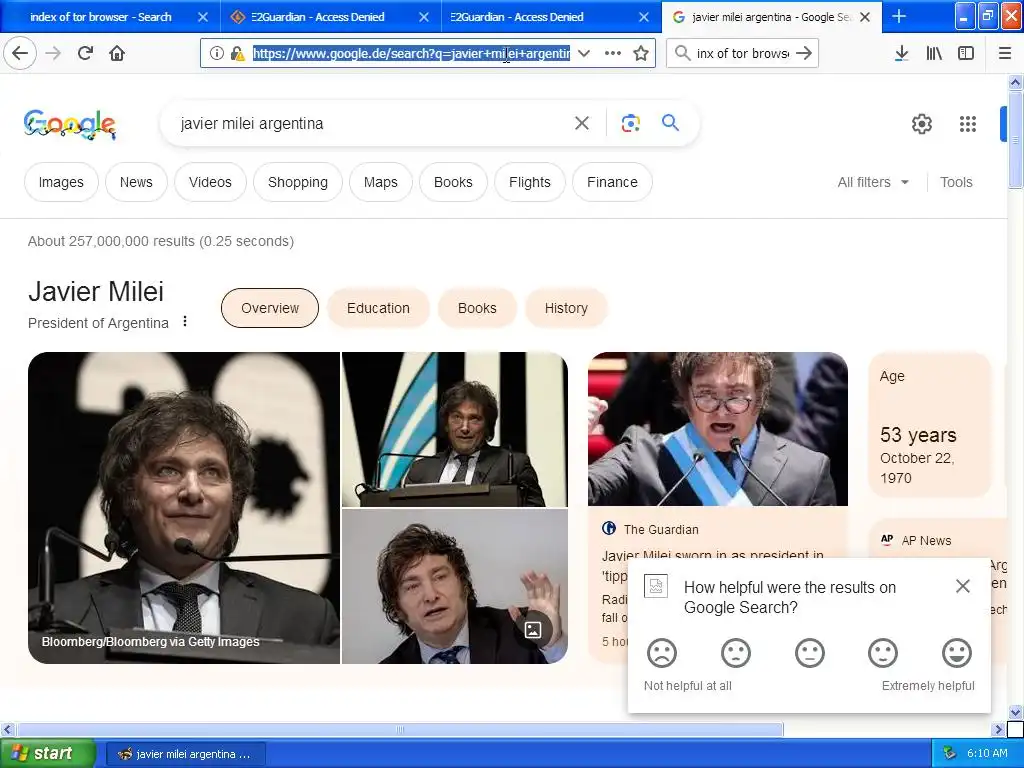Select the Books knowledge panel chip
The width and height of the screenshot is (1024, 768).
[477, 308]
